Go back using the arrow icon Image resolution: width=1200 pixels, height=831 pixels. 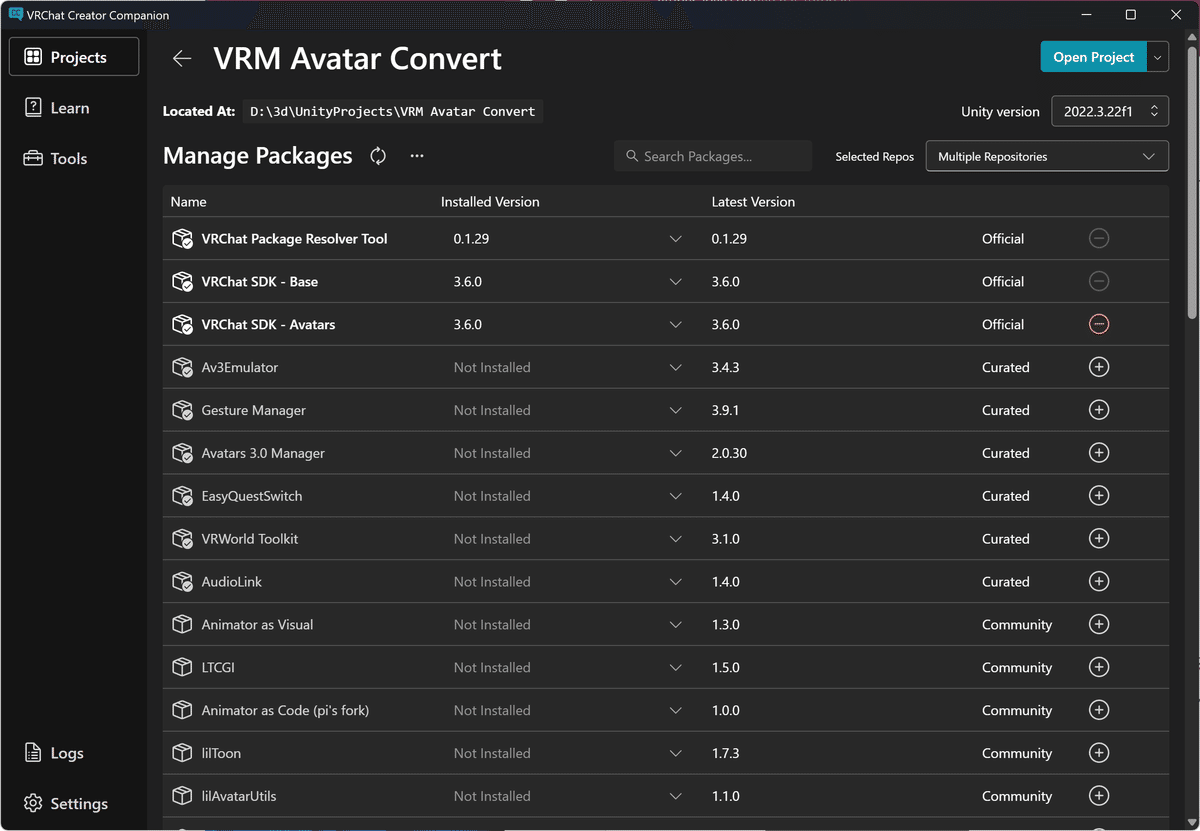coord(182,58)
